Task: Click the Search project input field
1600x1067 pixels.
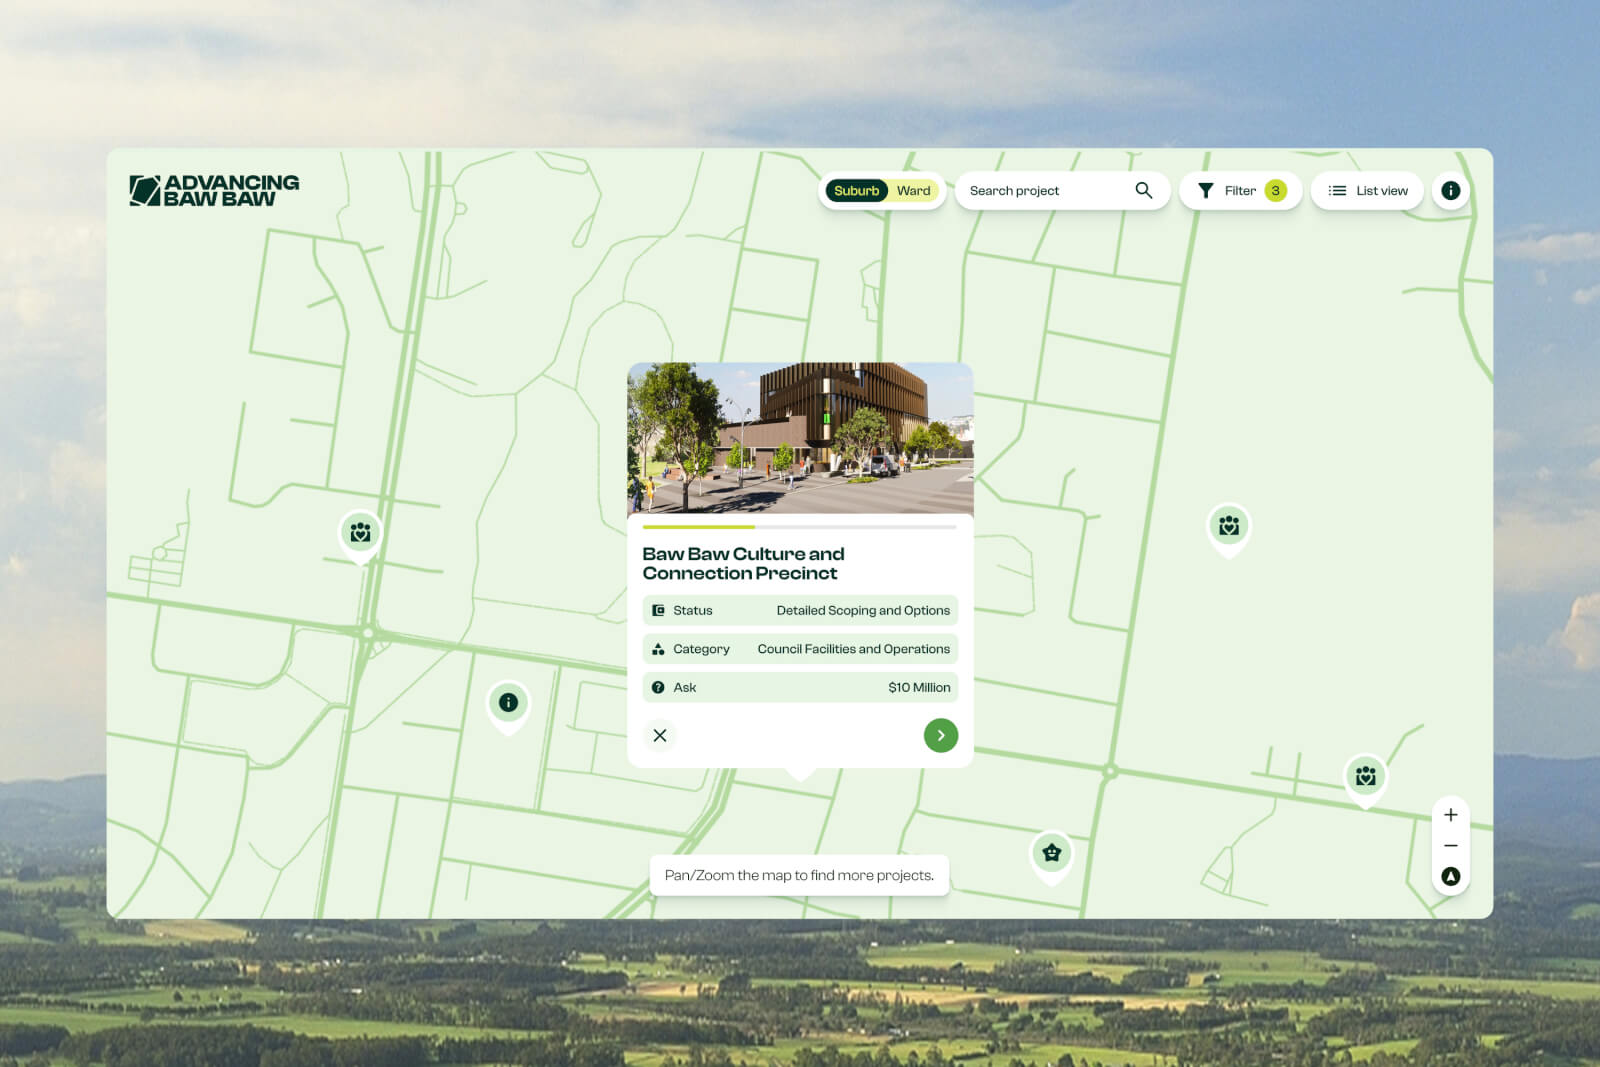Action: 1045,191
